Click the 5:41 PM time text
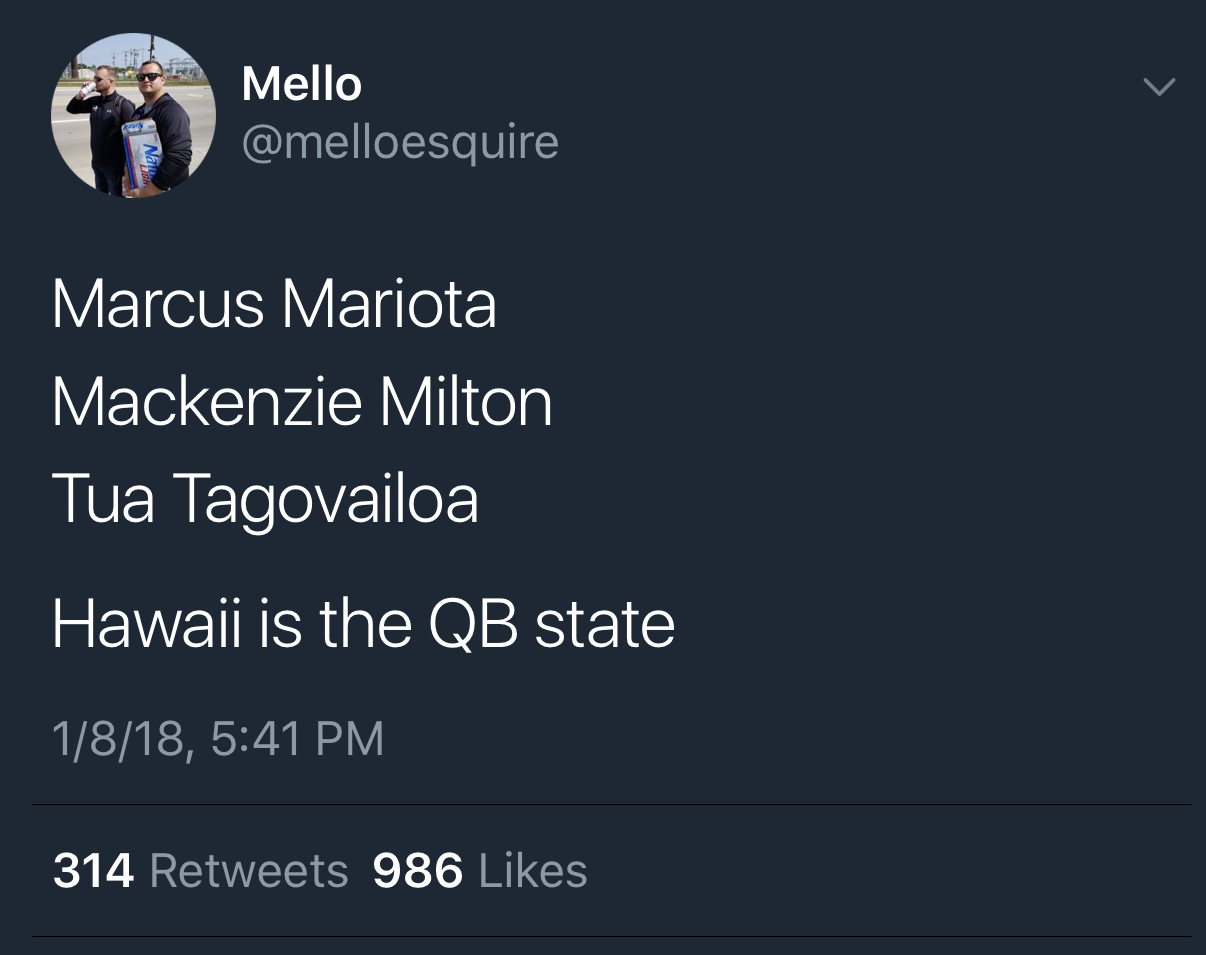The width and height of the screenshot is (1206, 955). point(299,740)
